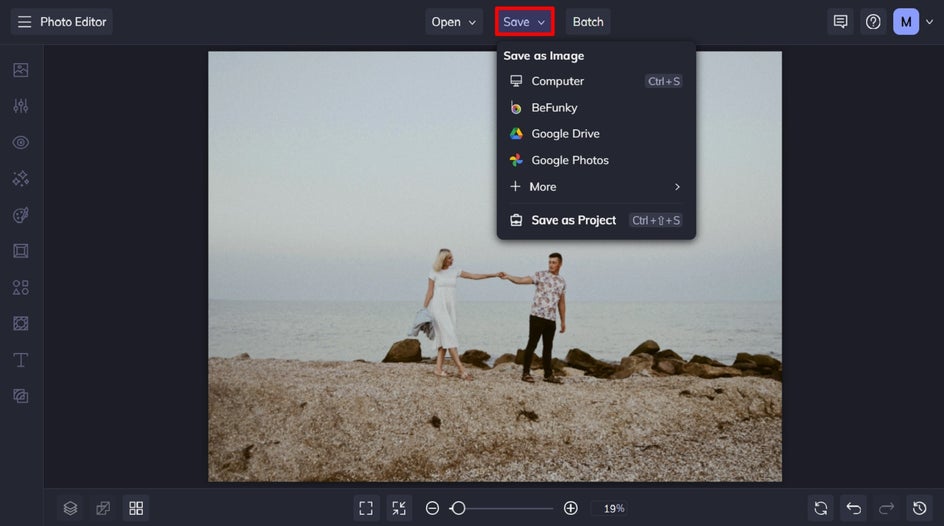The width and height of the screenshot is (944, 526).
Task: Undo the last edit
Action: point(854,509)
